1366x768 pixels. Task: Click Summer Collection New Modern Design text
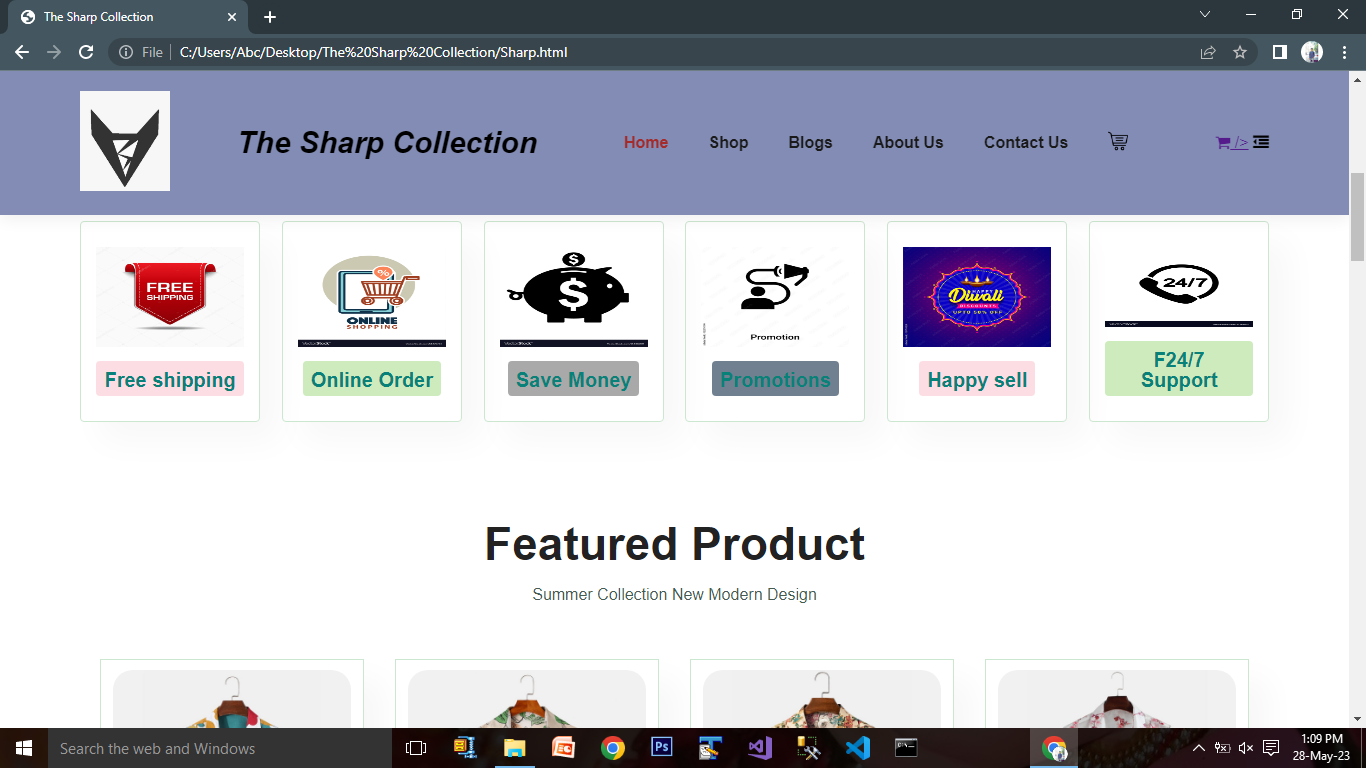(x=675, y=594)
